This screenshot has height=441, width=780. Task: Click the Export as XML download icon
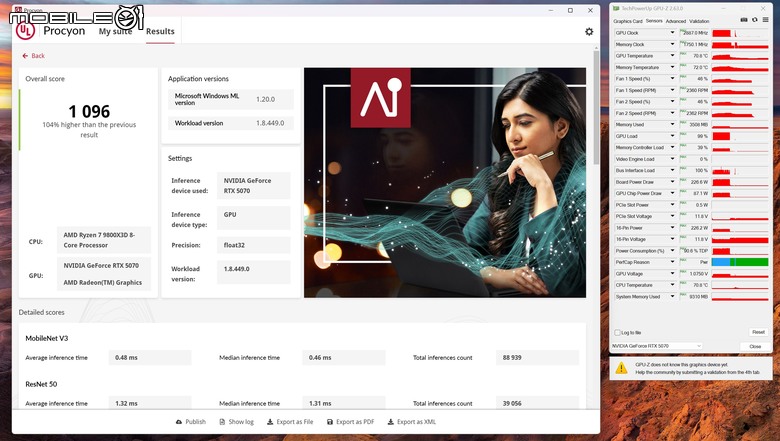[390, 422]
